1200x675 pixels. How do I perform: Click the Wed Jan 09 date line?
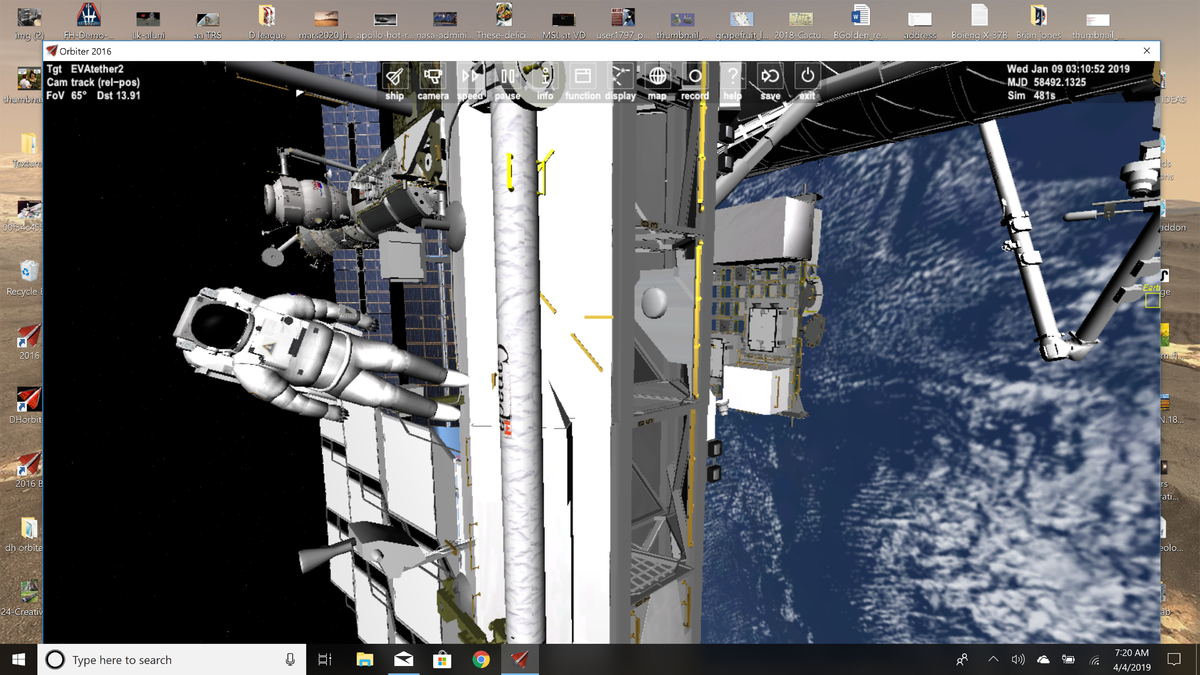[x=1068, y=69]
